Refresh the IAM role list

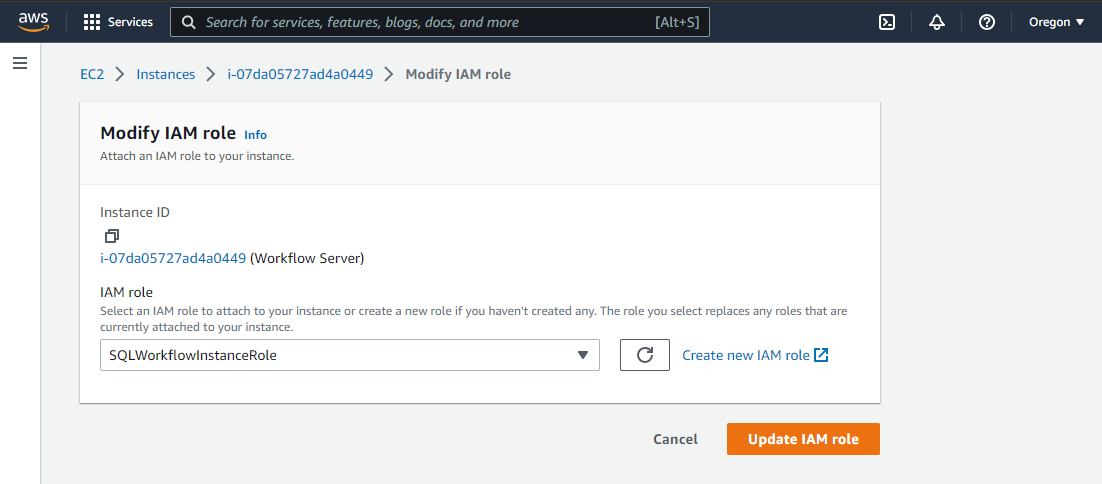tap(644, 355)
